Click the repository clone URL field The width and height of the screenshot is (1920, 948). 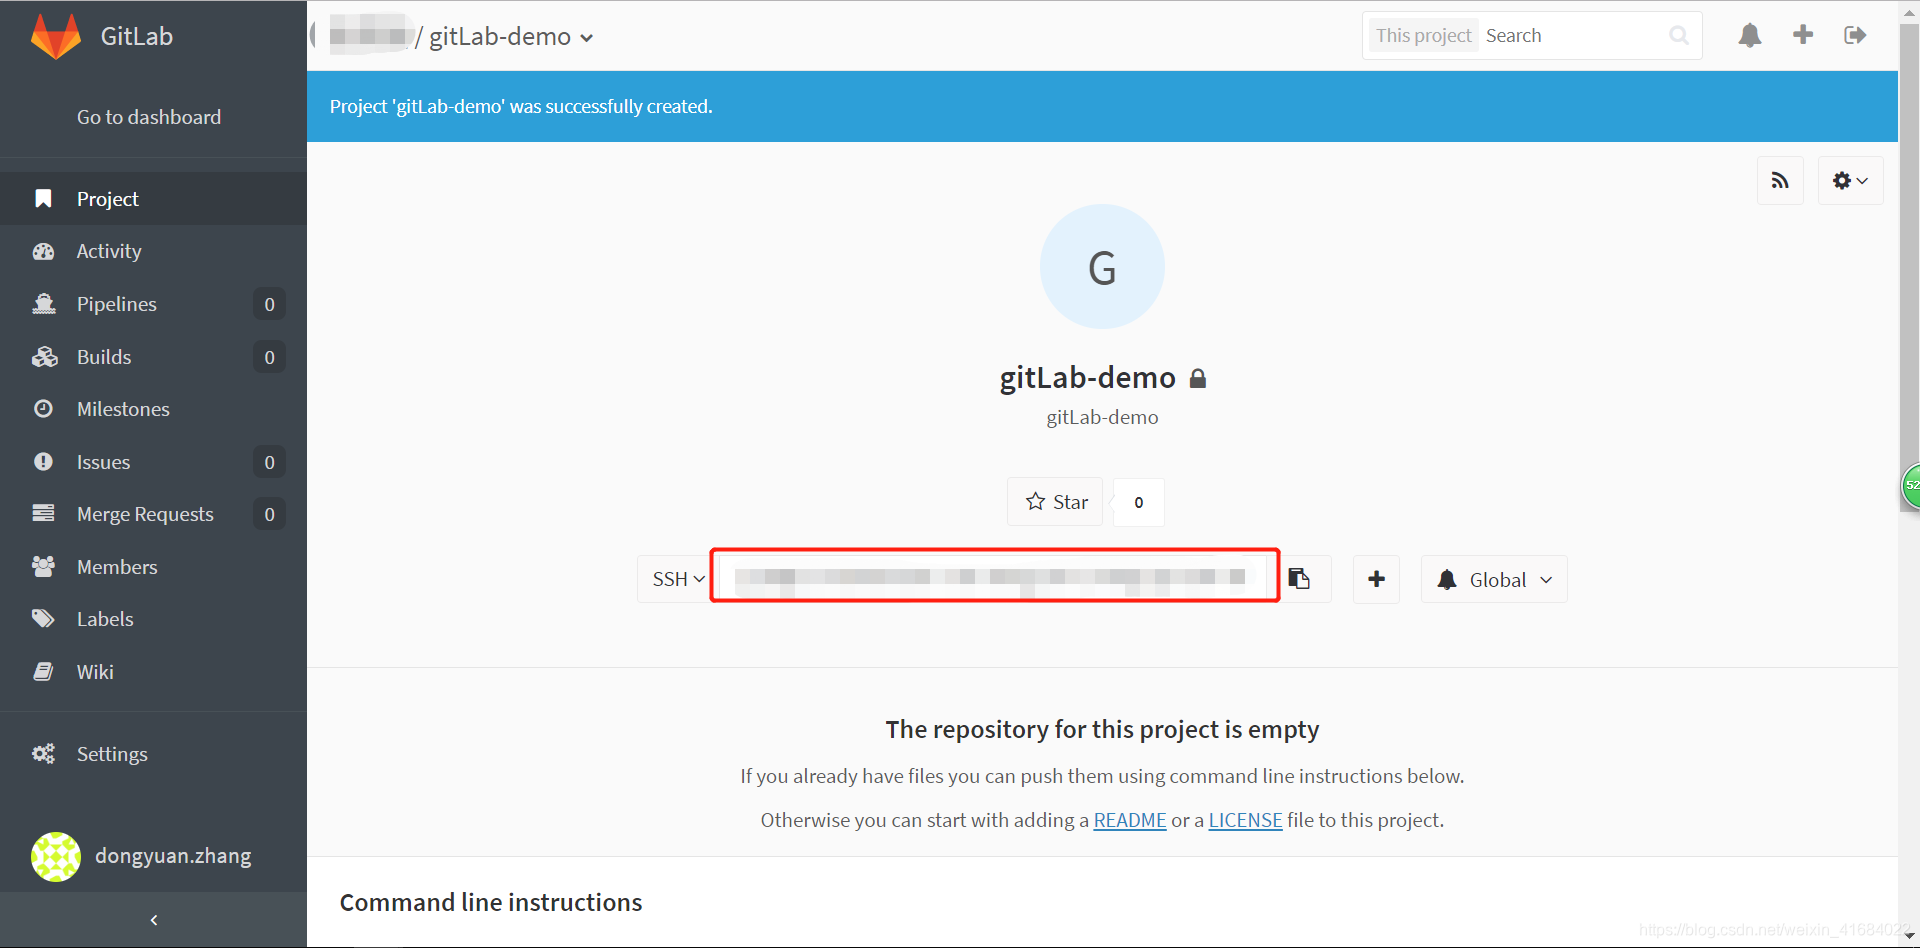pos(995,576)
